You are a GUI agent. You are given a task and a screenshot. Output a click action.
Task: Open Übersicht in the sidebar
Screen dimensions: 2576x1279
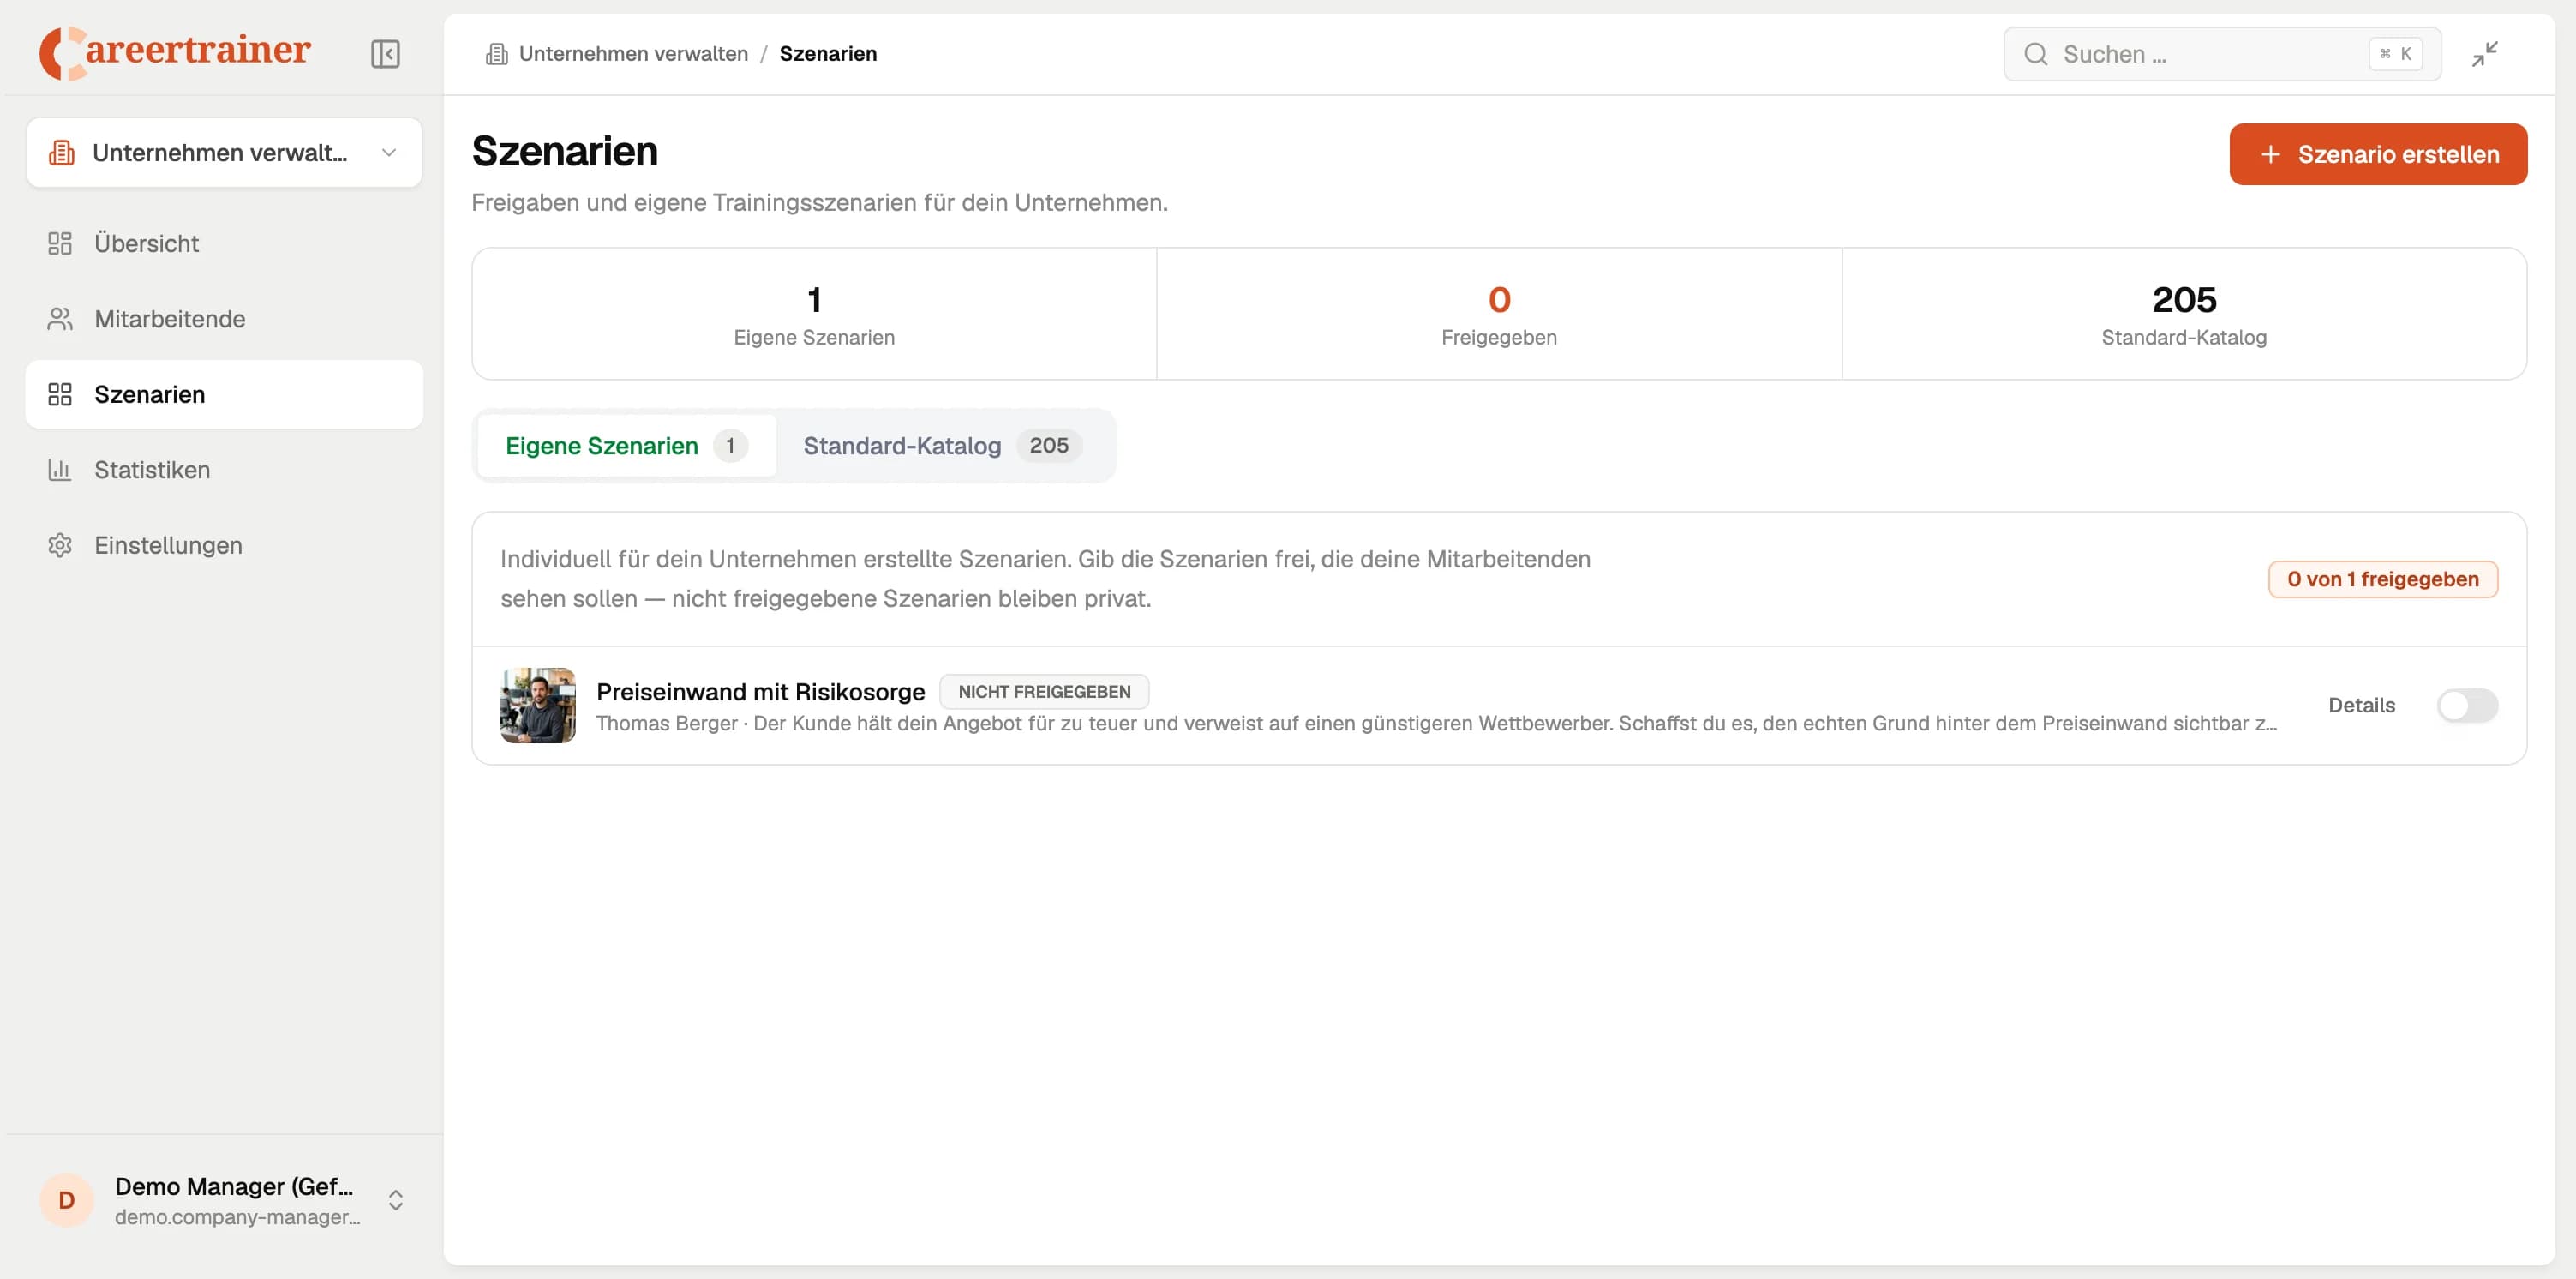[224, 243]
